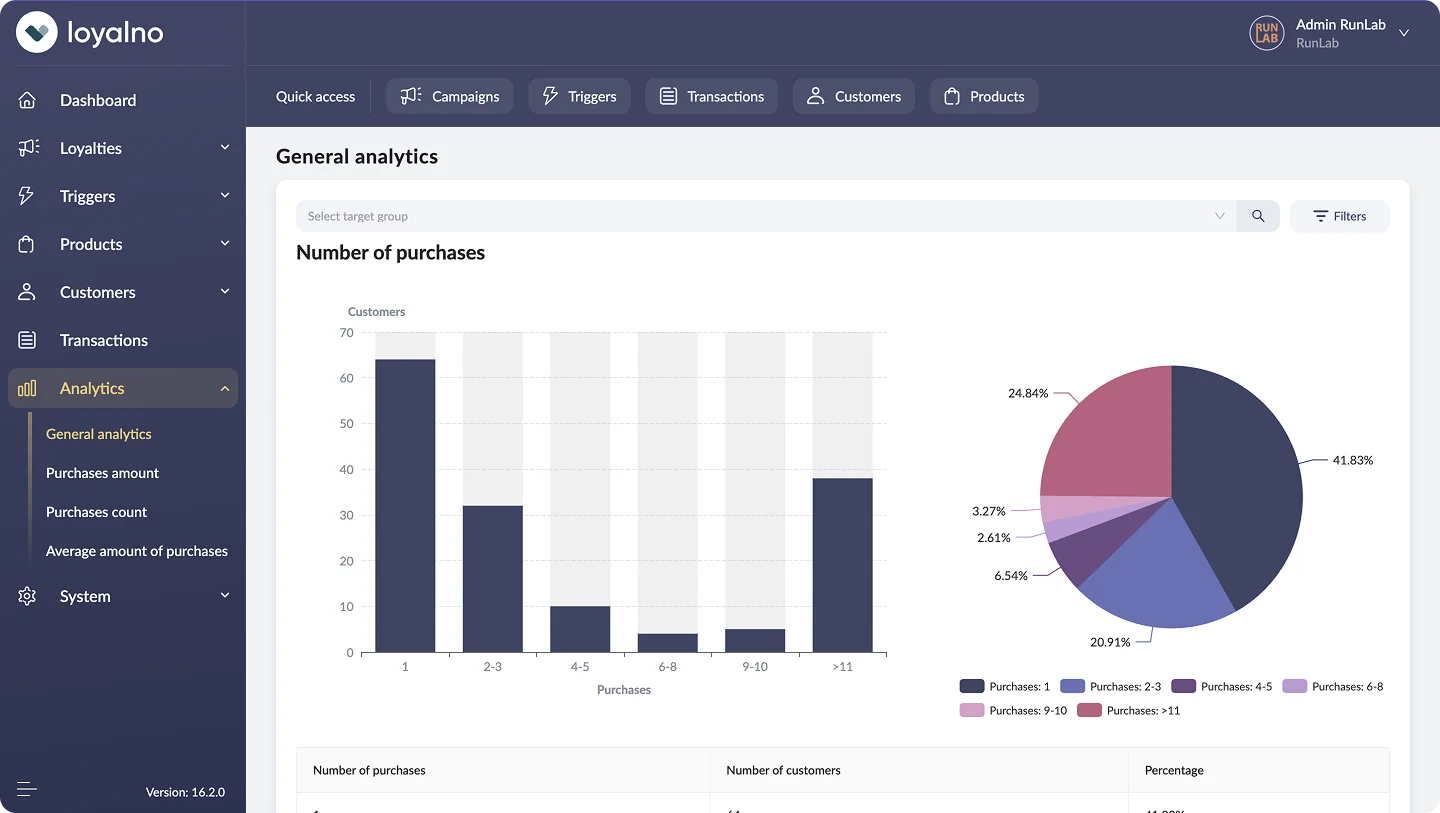The height and width of the screenshot is (813, 1440).
Task: Open Purchases count analytics
Action: coord(96,512)
